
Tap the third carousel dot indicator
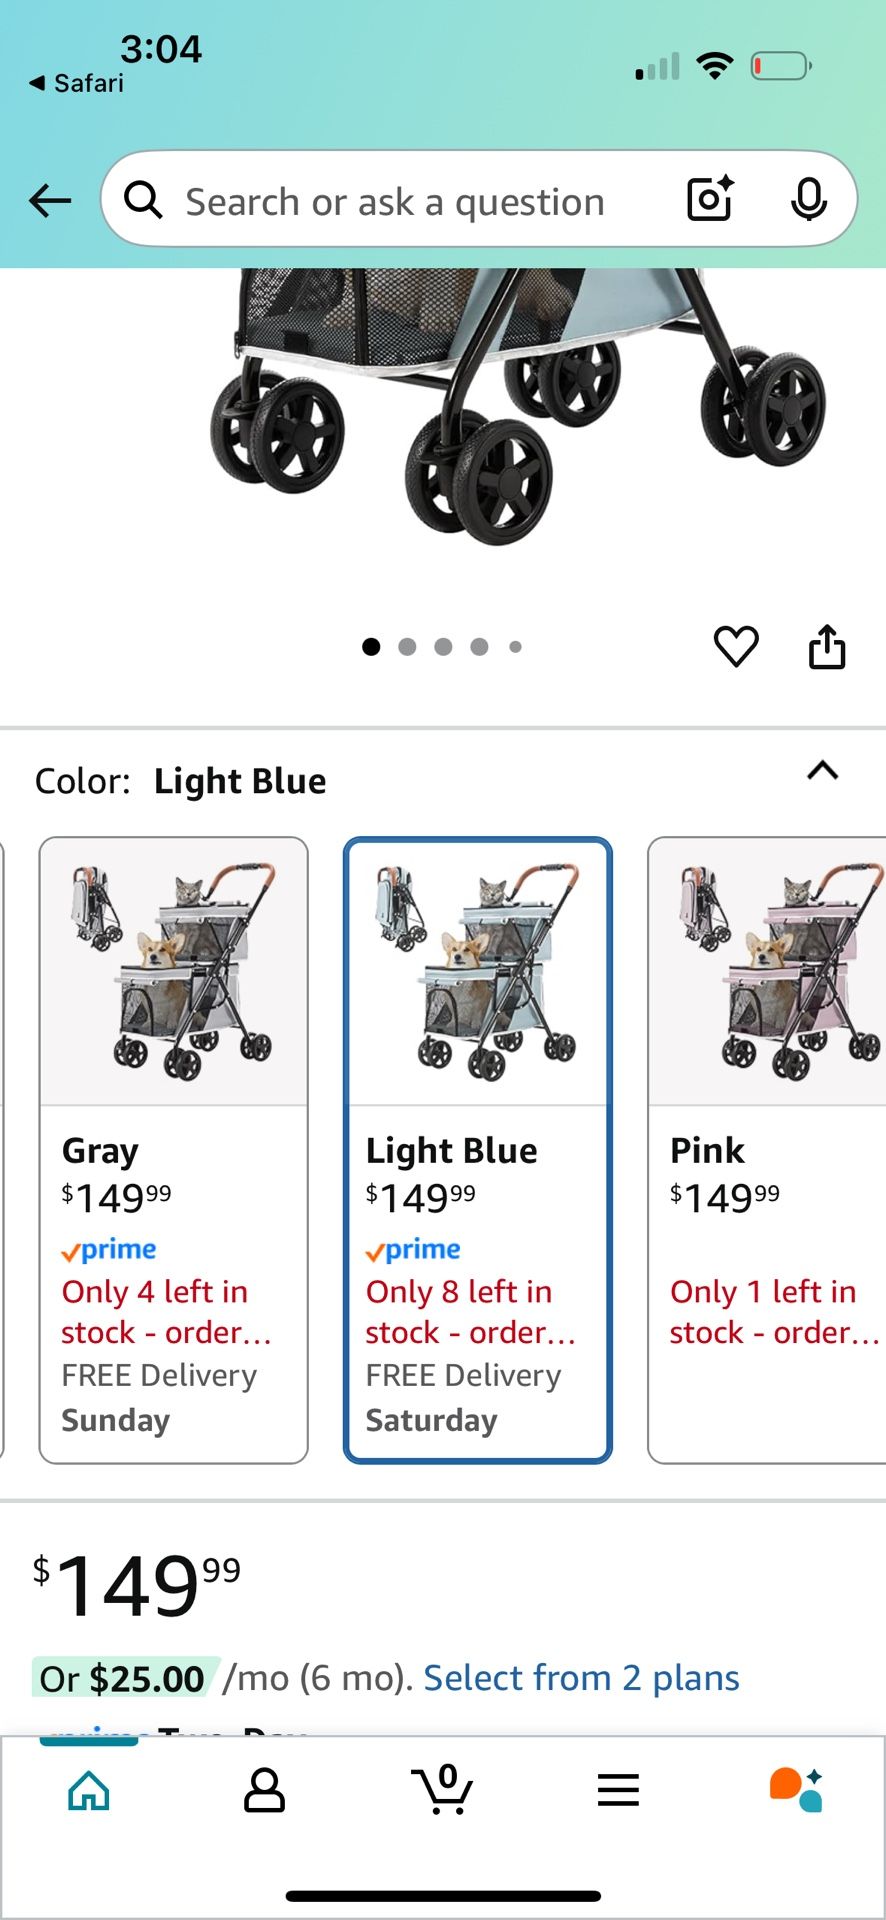[443, 646]
